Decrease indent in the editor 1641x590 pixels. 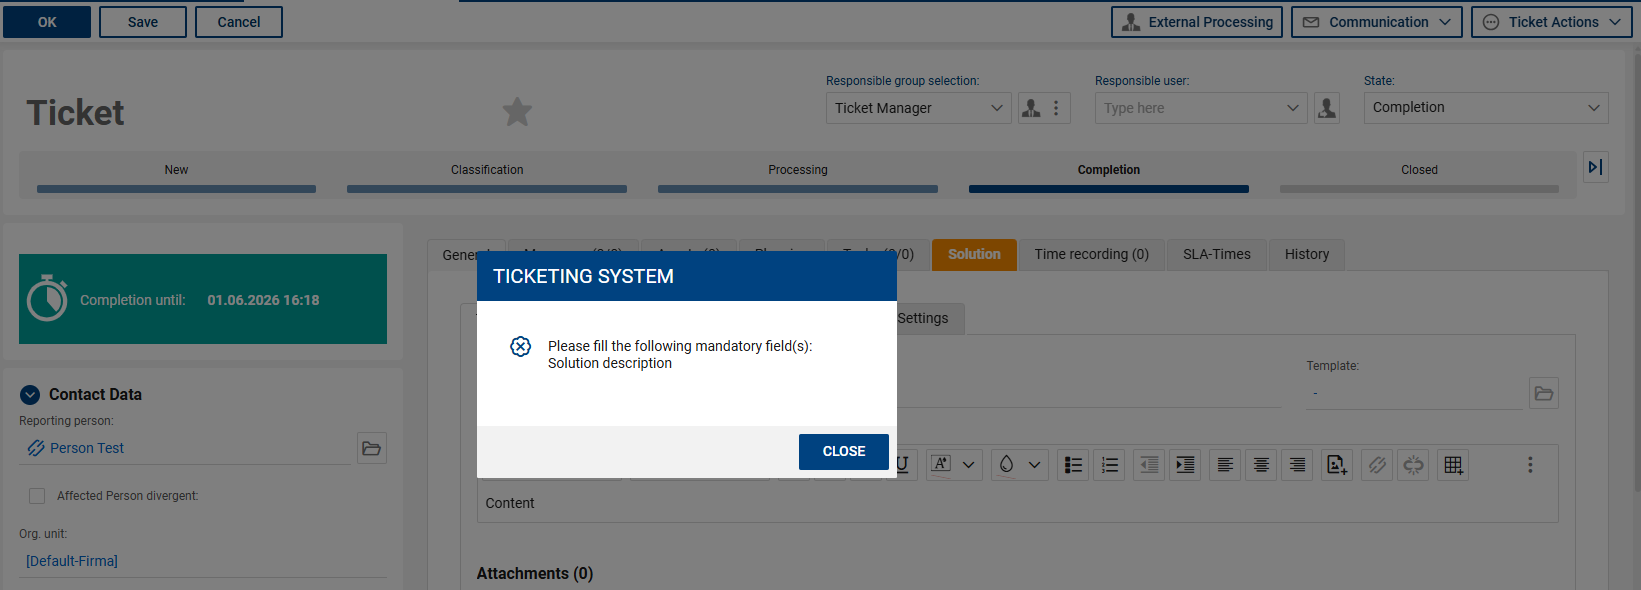click(1149, 464)
